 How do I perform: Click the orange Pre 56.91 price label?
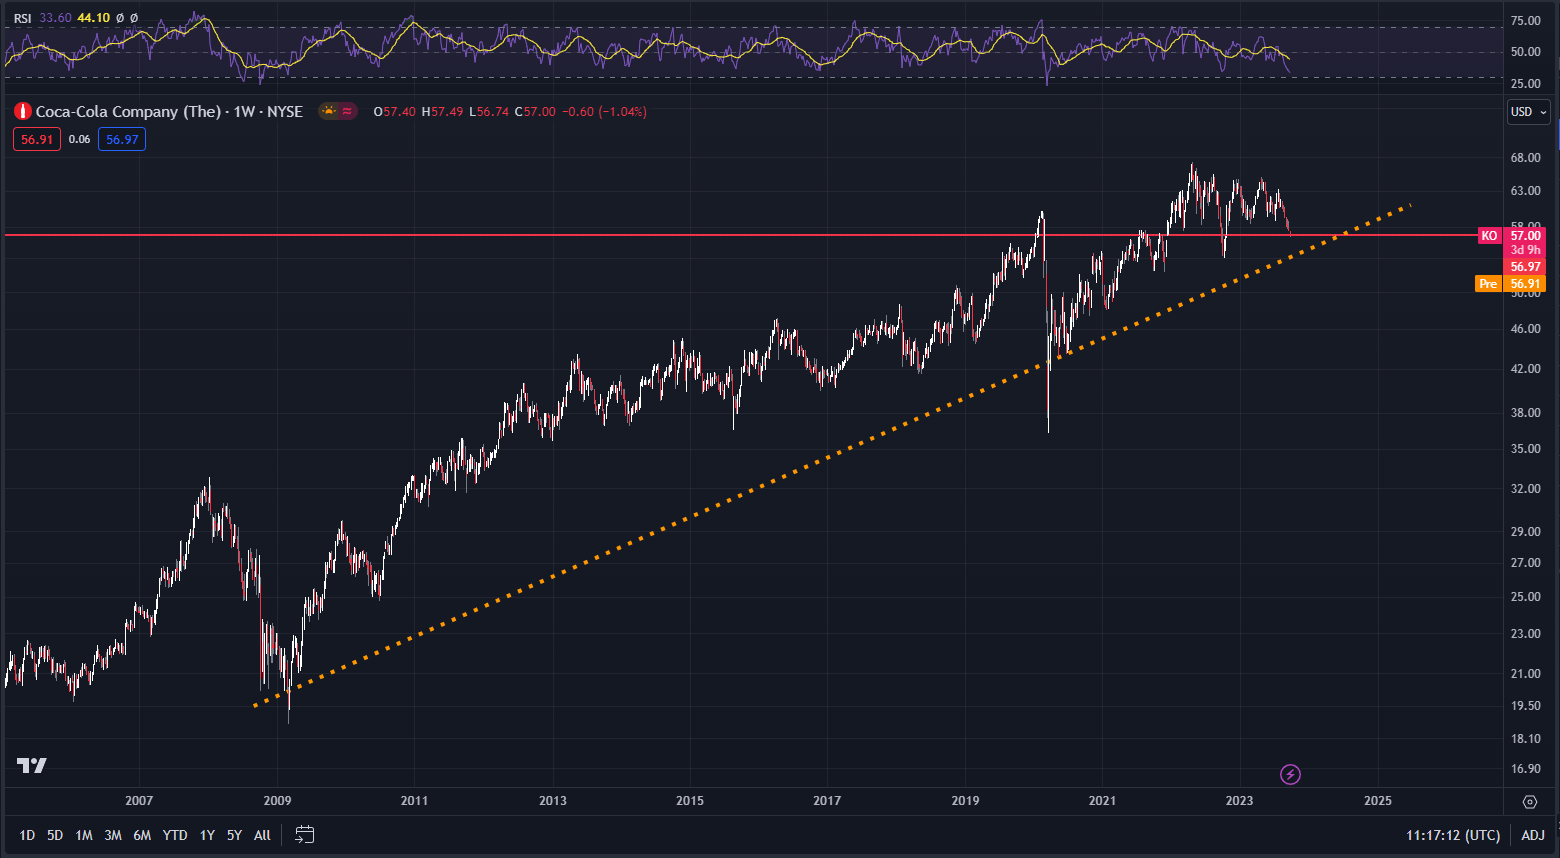[1511, 284]
